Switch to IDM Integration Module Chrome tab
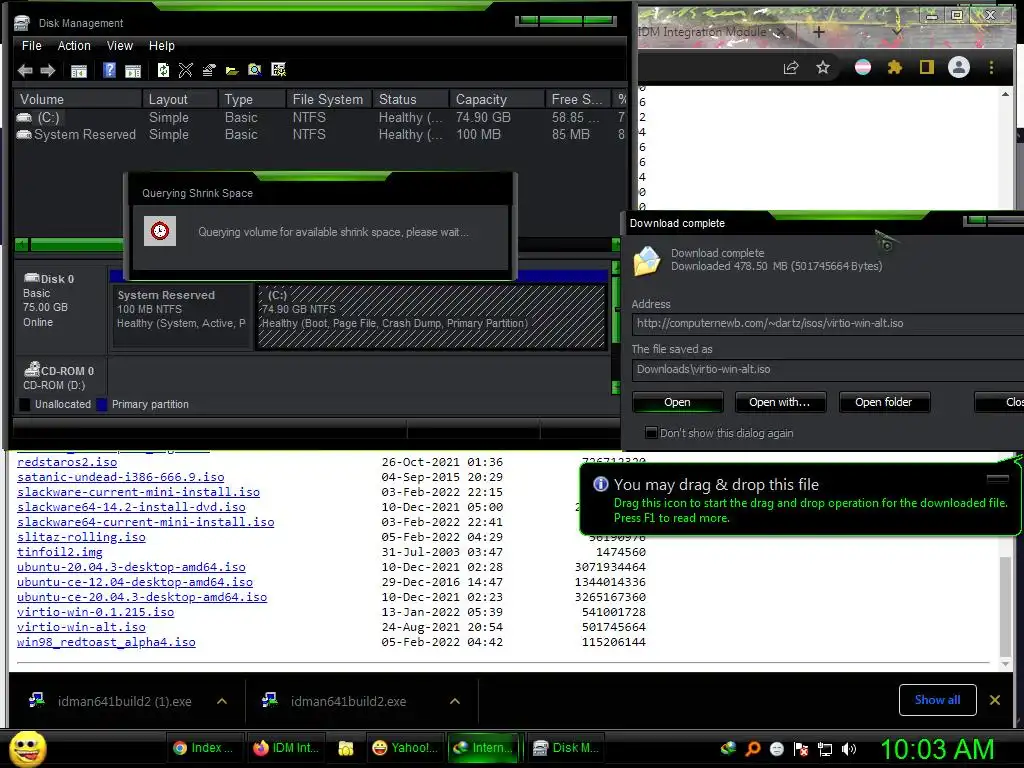 702,31
